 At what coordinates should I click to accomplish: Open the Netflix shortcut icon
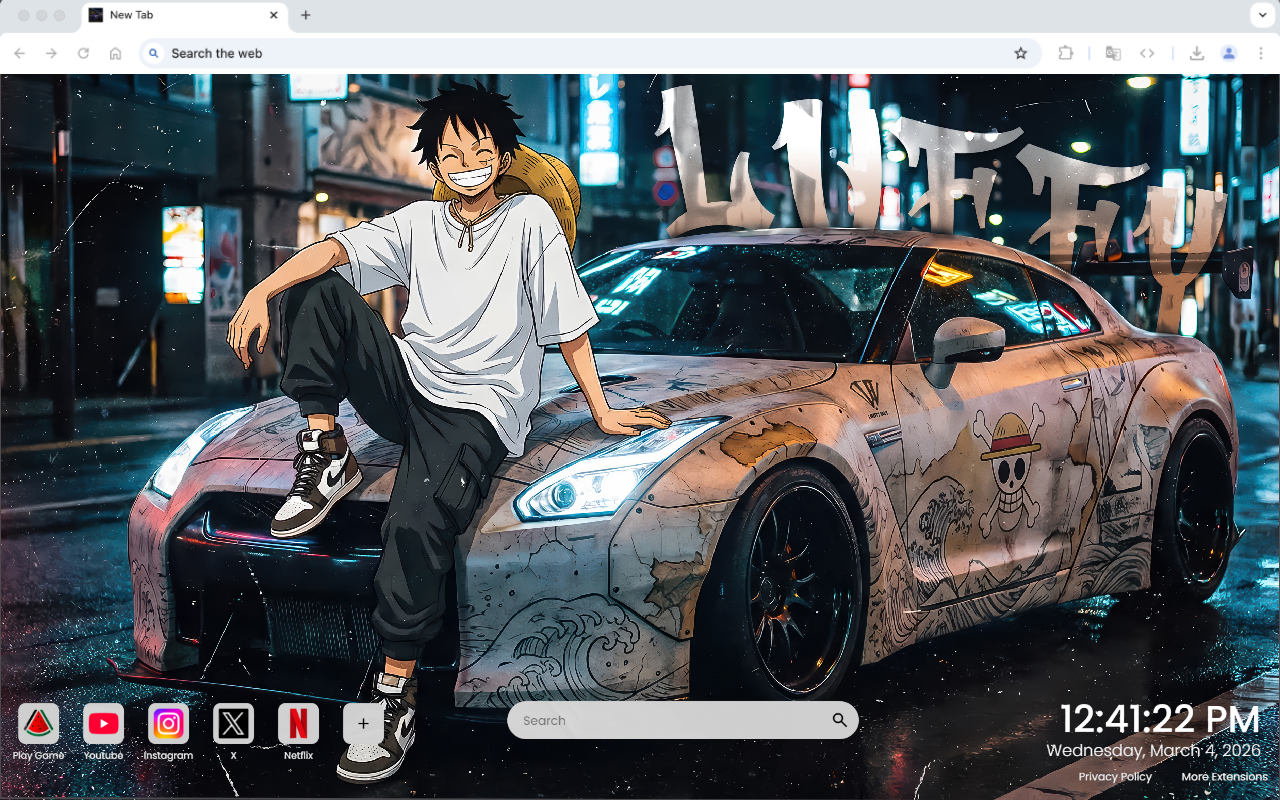(x=298, y=724)
